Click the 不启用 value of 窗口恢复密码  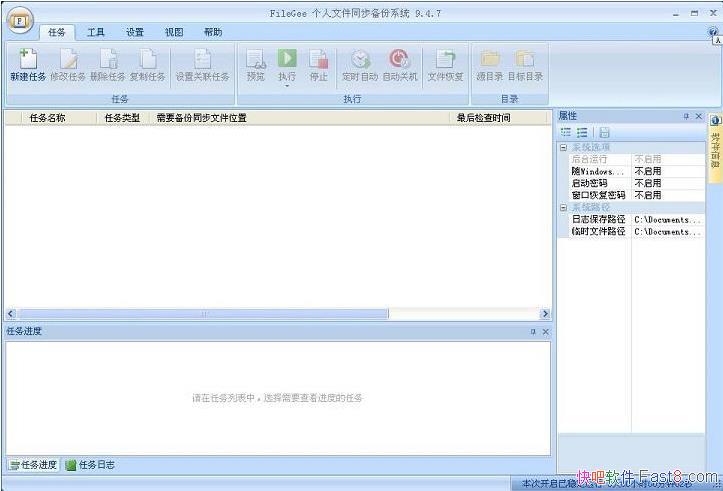[648, 195]
